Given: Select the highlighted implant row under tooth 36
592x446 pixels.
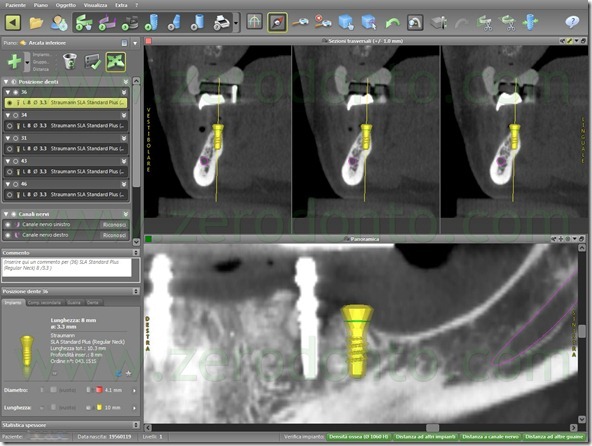Looking at the screenshot, I should click(66, 103).
